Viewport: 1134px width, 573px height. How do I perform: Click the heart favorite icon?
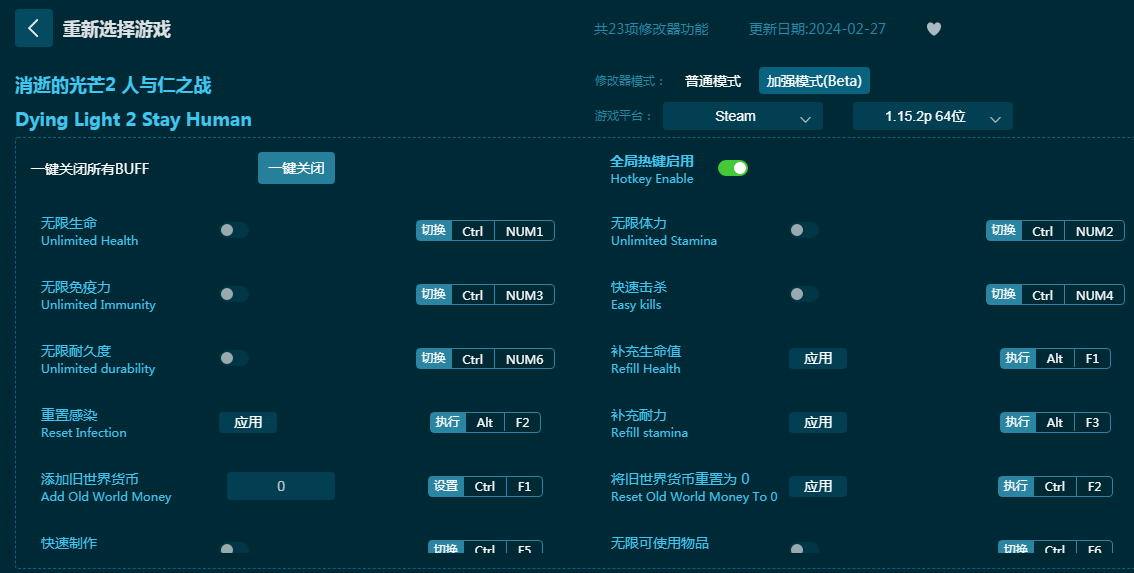point(934,29)
